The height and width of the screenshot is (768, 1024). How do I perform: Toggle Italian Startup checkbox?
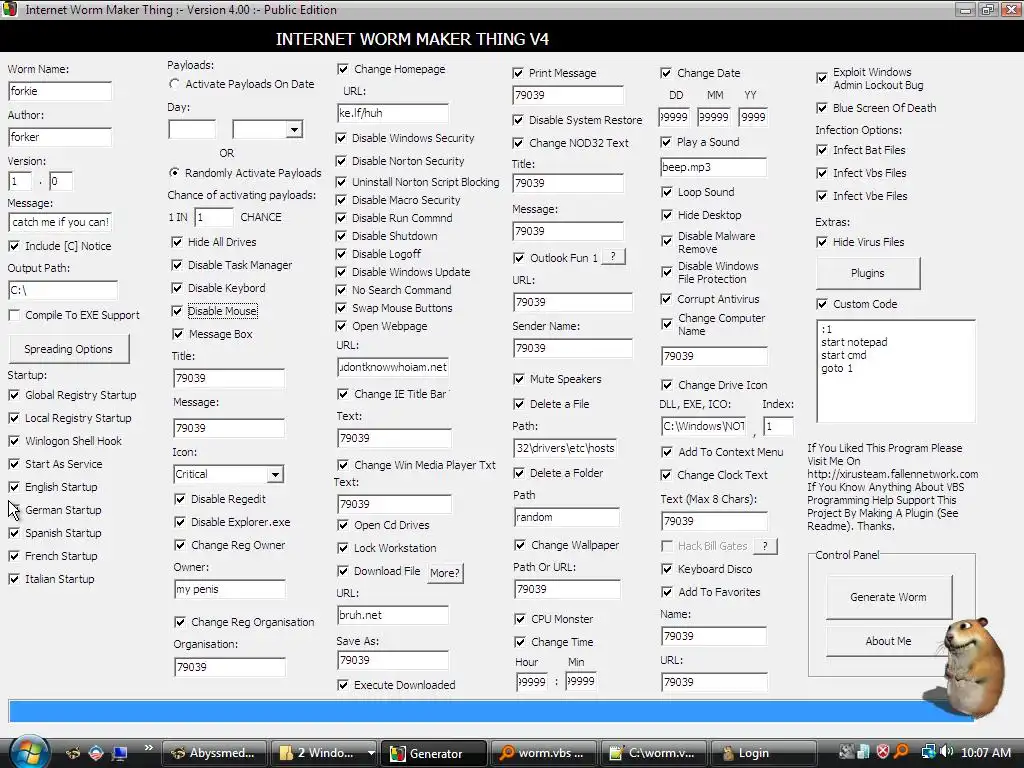coord(14,579)
